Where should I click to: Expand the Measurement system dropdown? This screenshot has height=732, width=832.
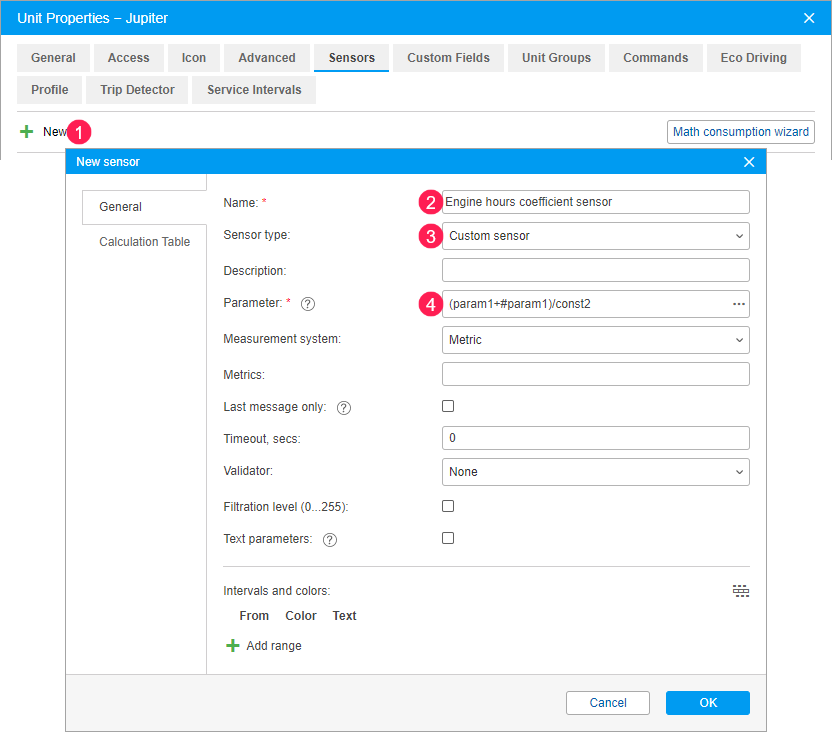pyautogui.click(x=595, y=340)
